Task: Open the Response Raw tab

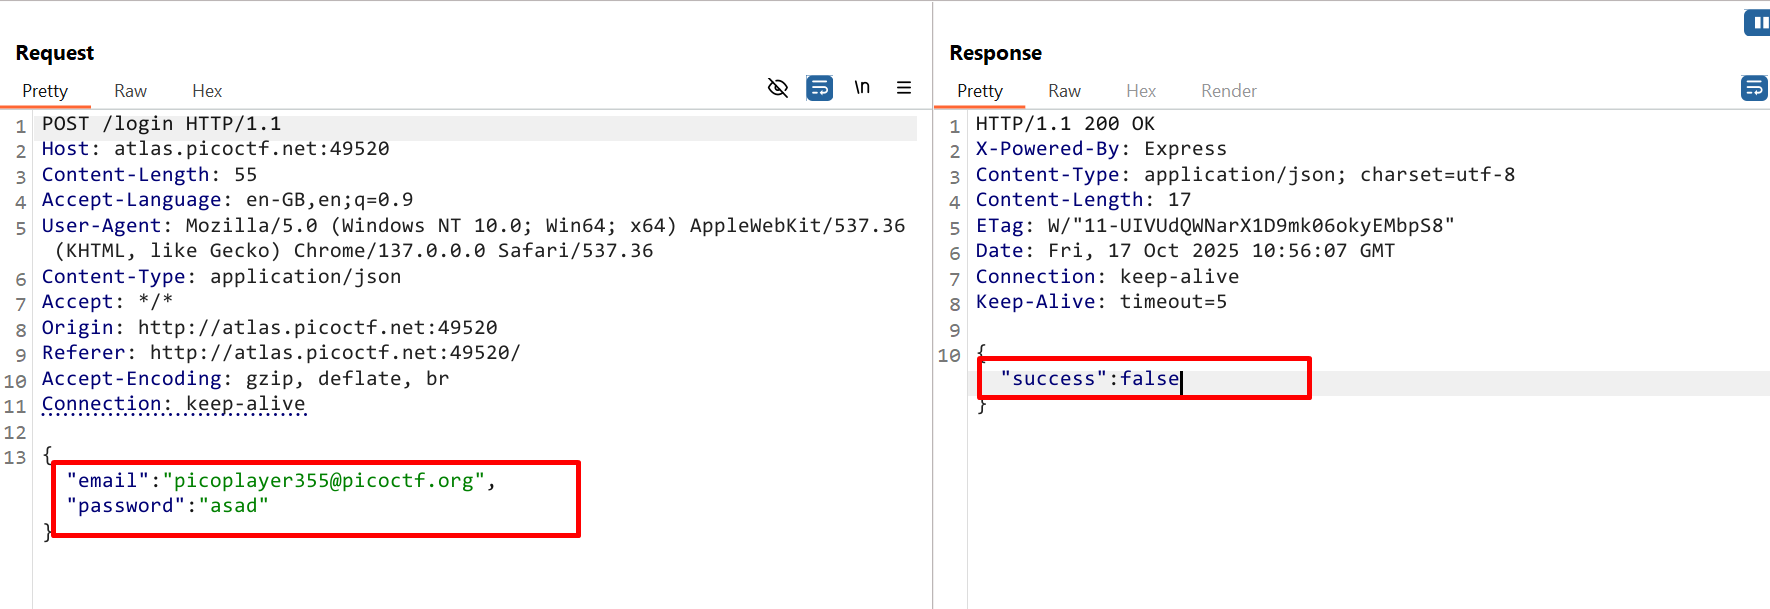Action: (1064, 91)
